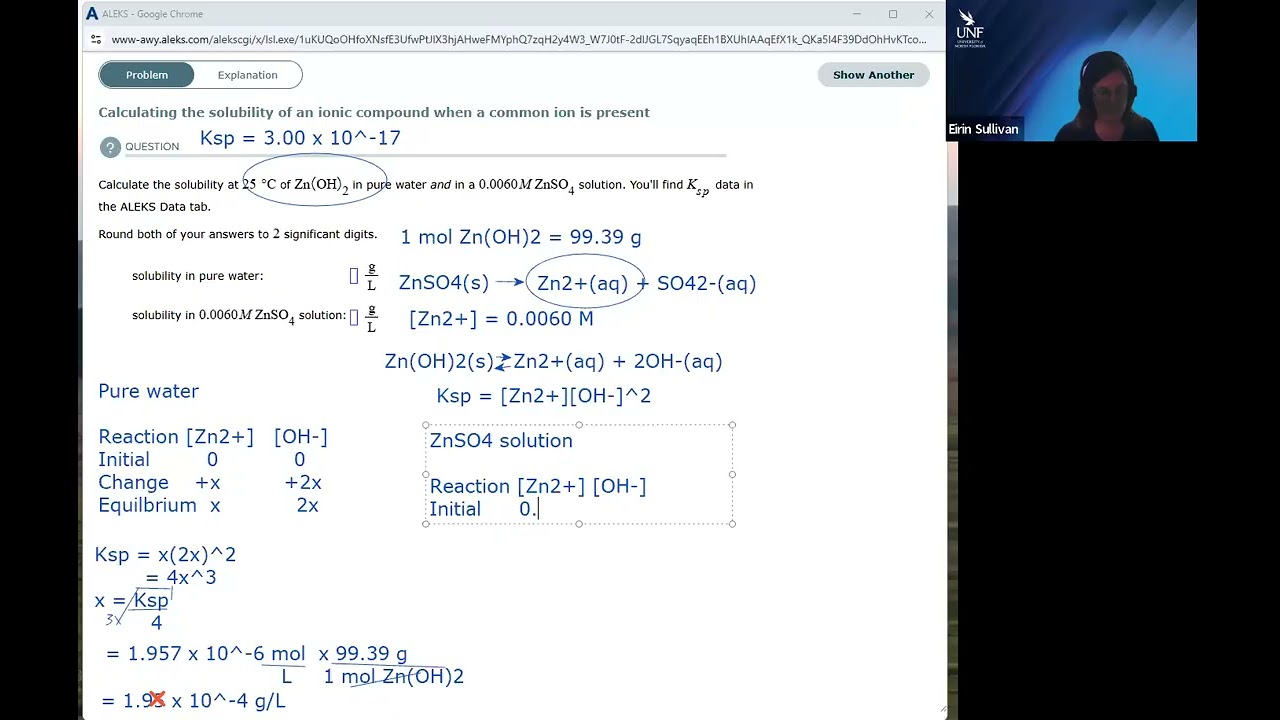Click the 'Ksp = 3.00 x 10^-17' annotation
Viewport: 1280px width, 720px height.
click(x=300, y=138)
